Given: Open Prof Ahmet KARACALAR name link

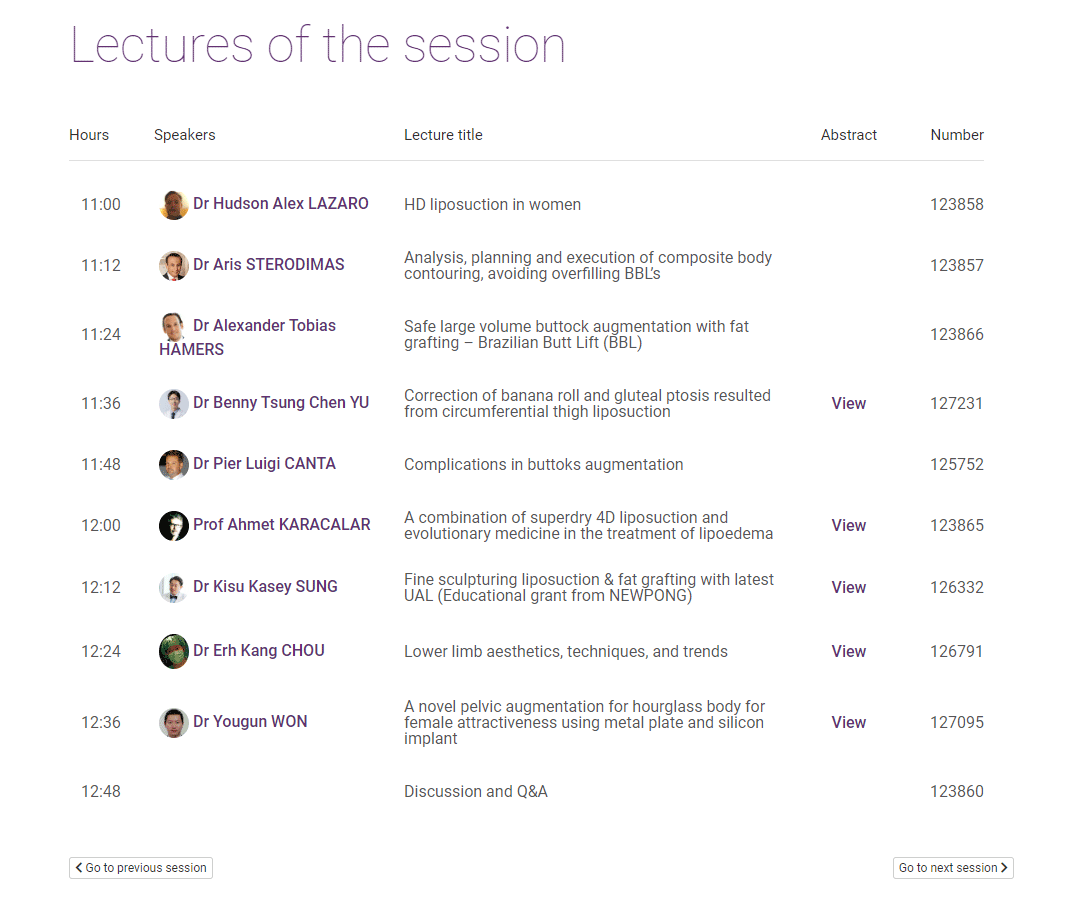Looking at the screenshot, I should (x=282, y=525).
